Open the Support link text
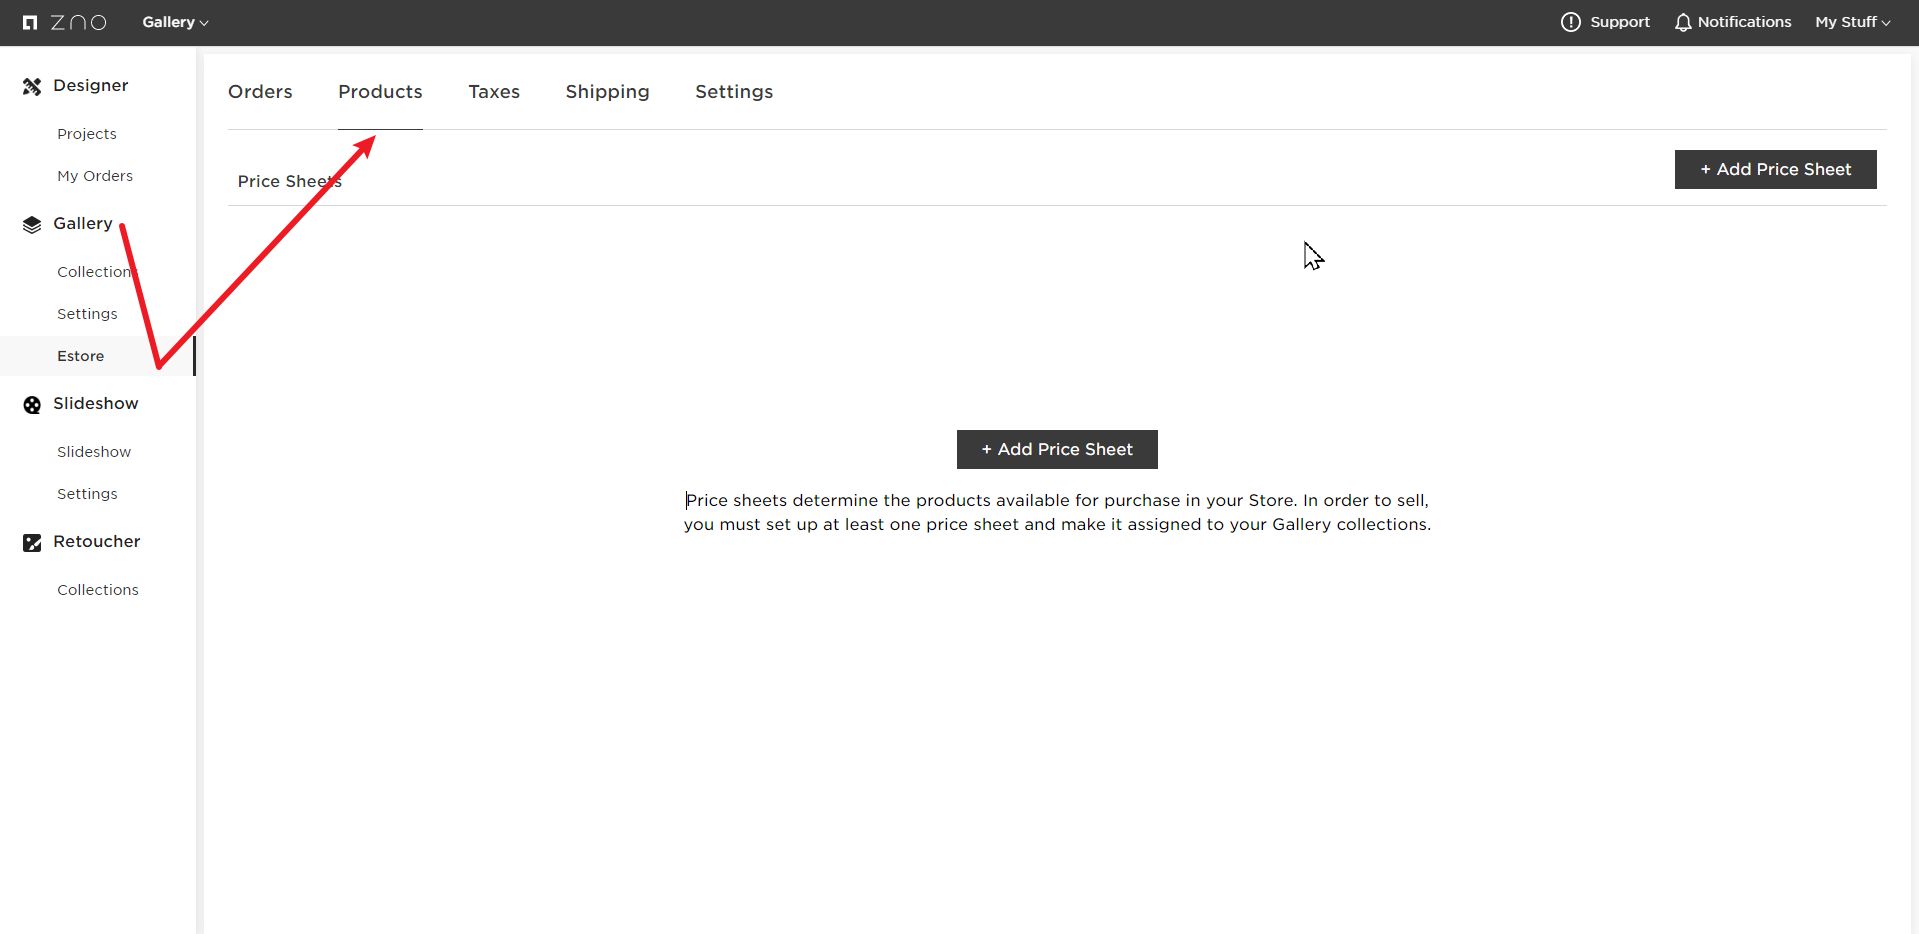The height and width of the screenshot is (934, 1919). click(x=1619, y=22)
